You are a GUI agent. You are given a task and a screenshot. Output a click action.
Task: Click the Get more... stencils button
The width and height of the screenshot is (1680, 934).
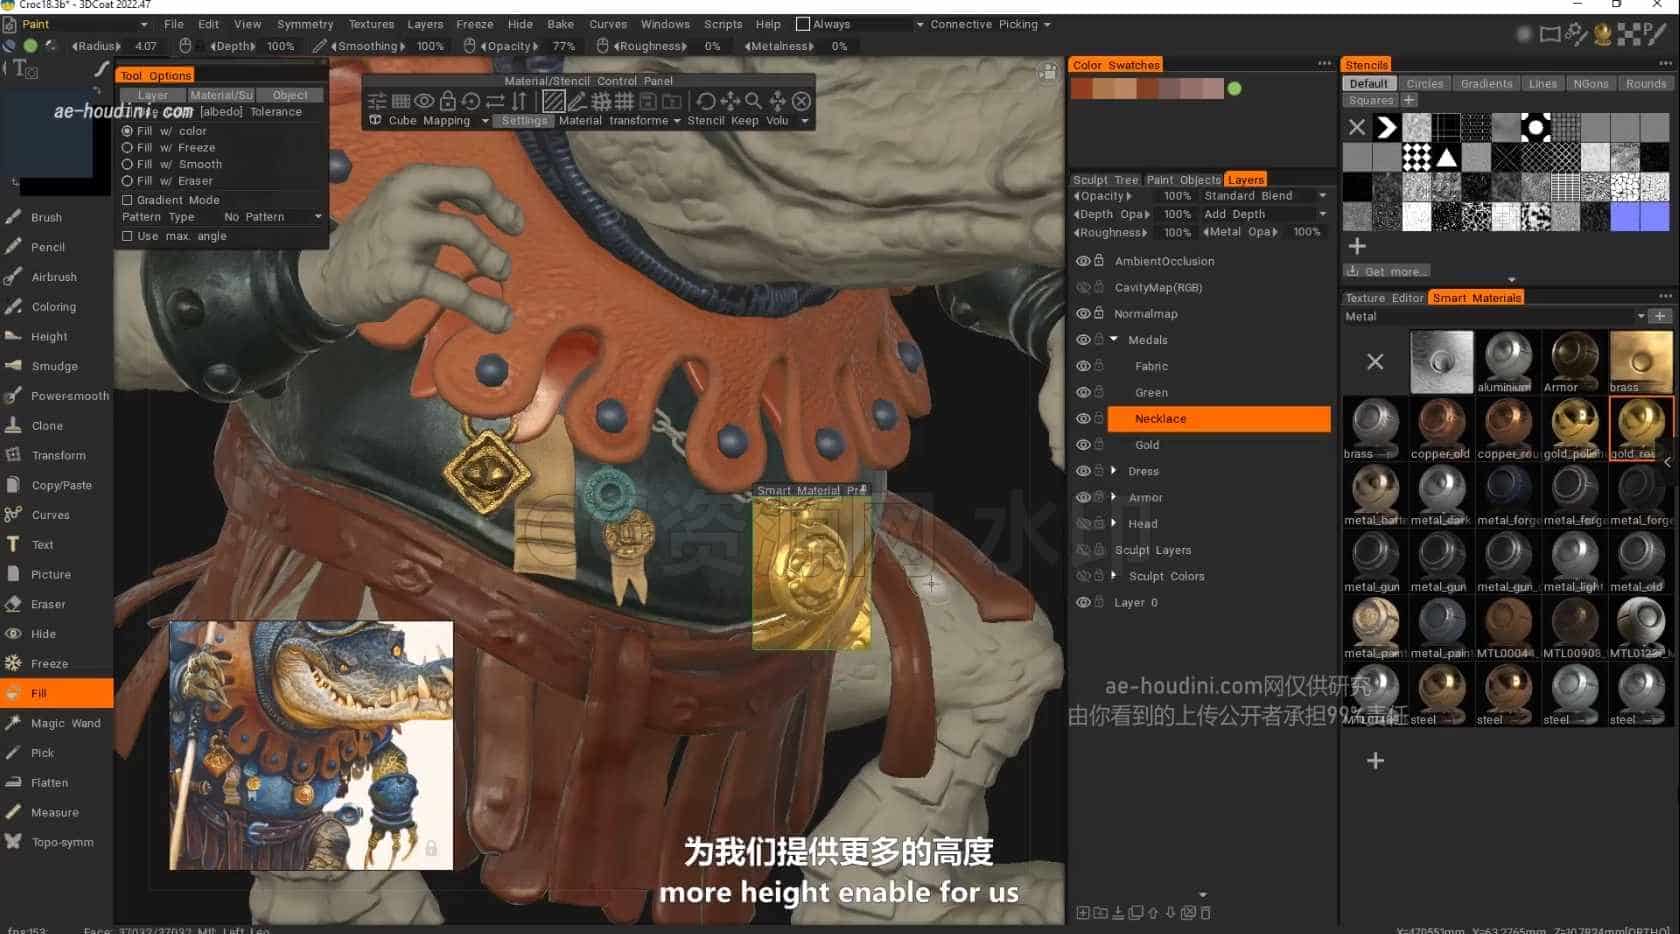tap(1388, 271)
